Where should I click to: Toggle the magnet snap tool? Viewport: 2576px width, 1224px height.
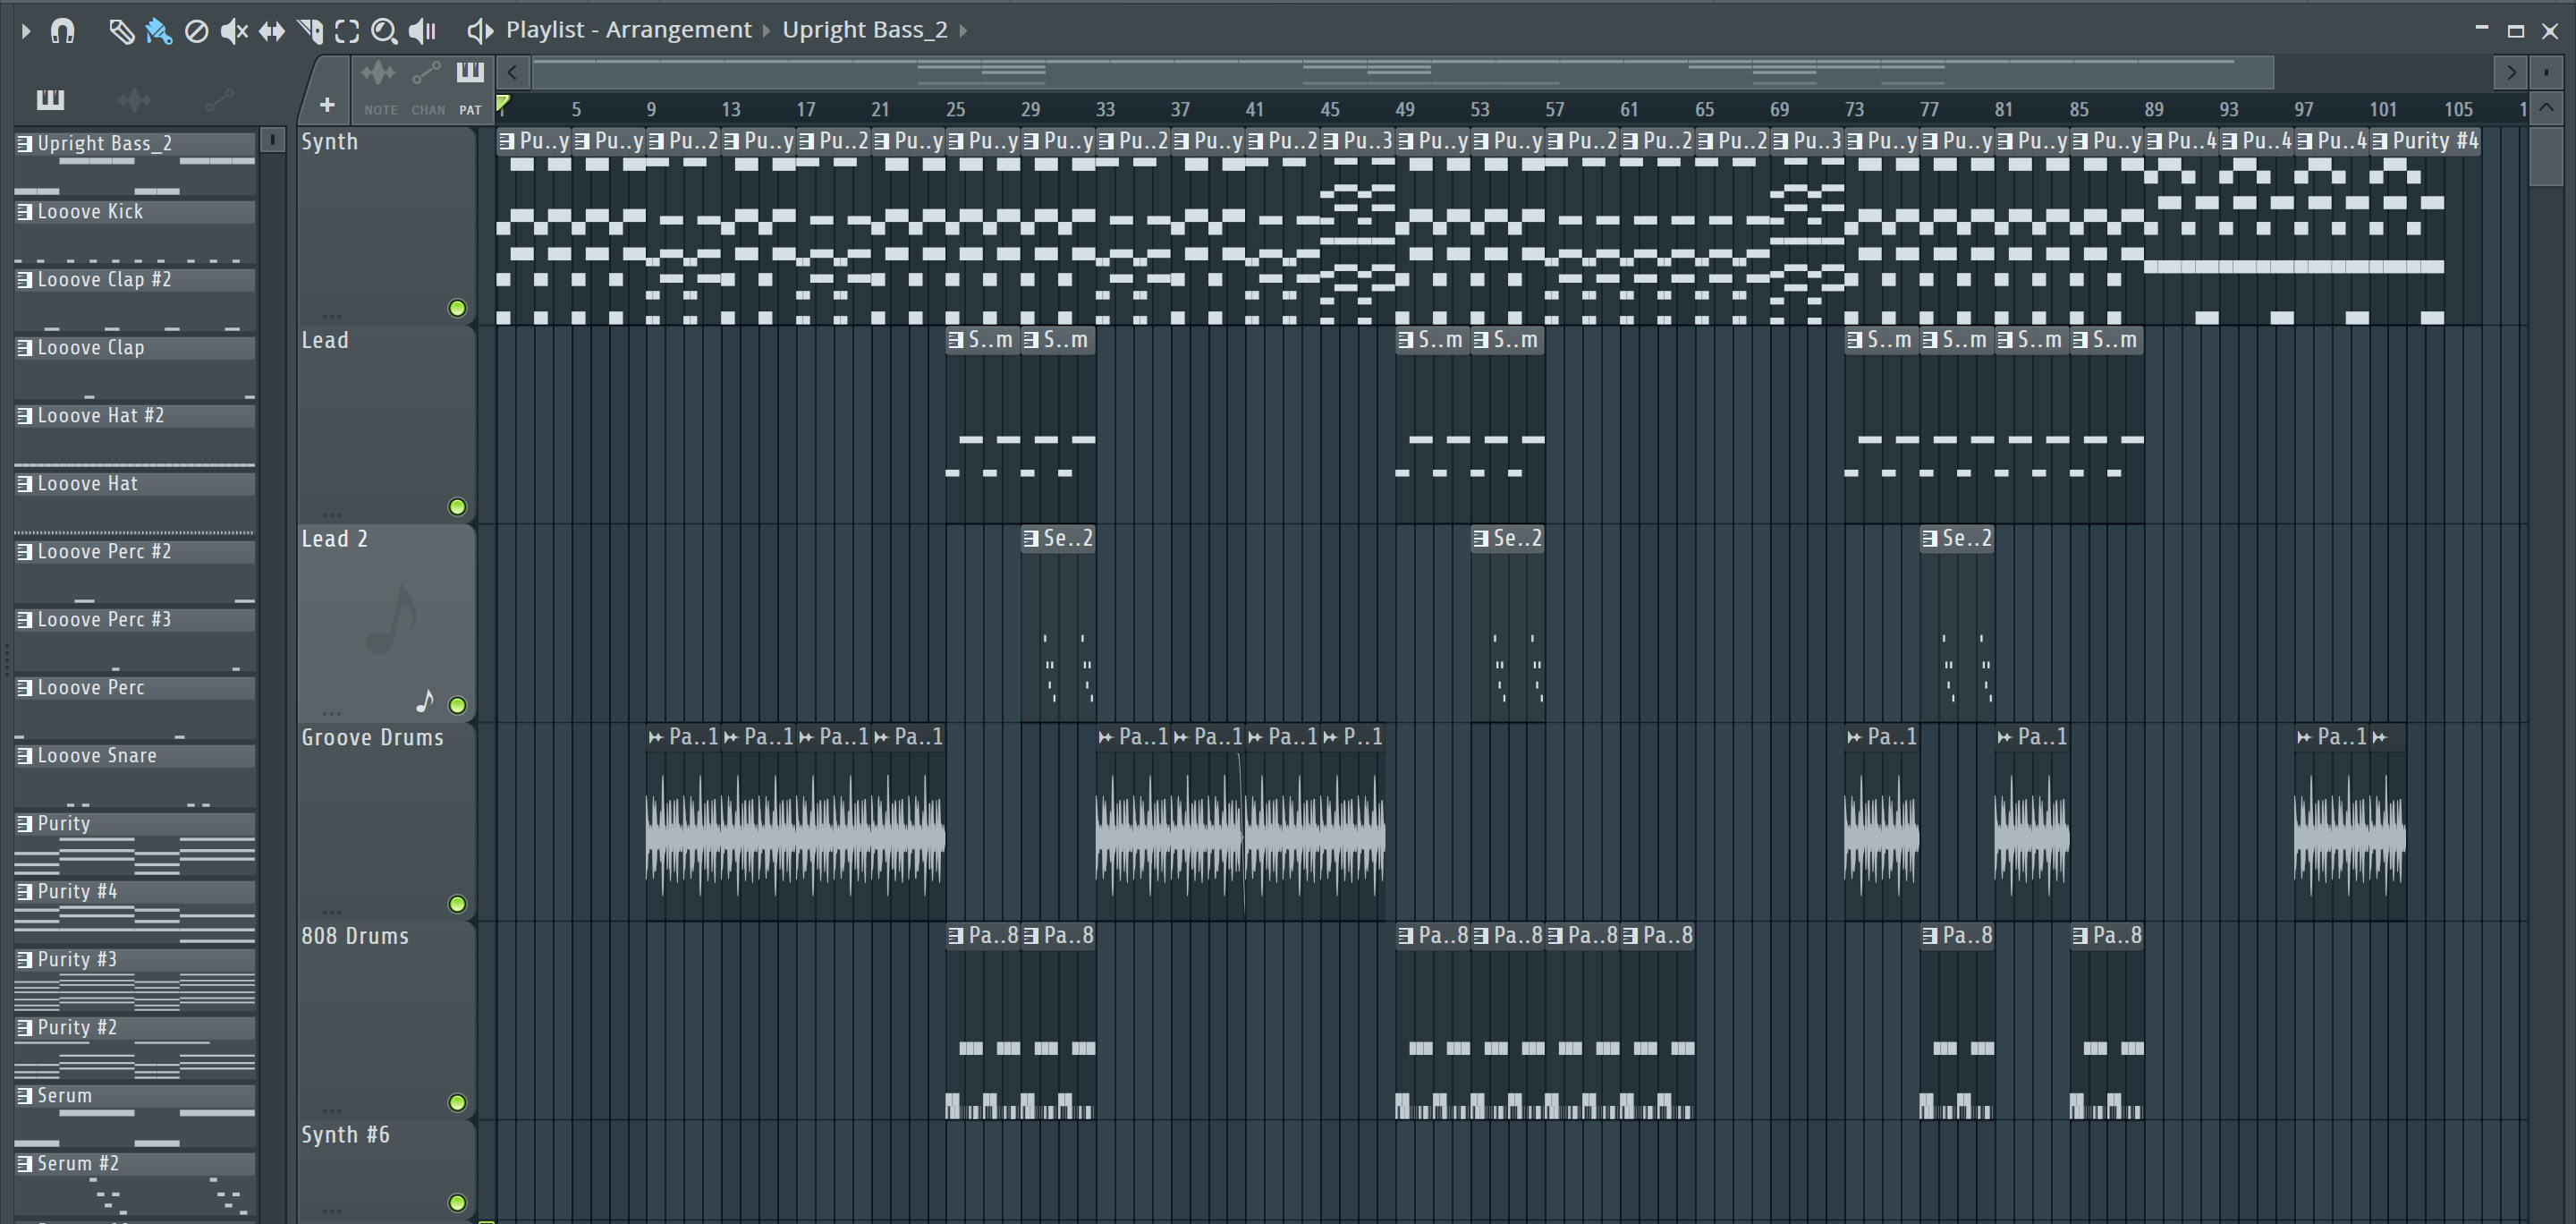tap(62, 31)
